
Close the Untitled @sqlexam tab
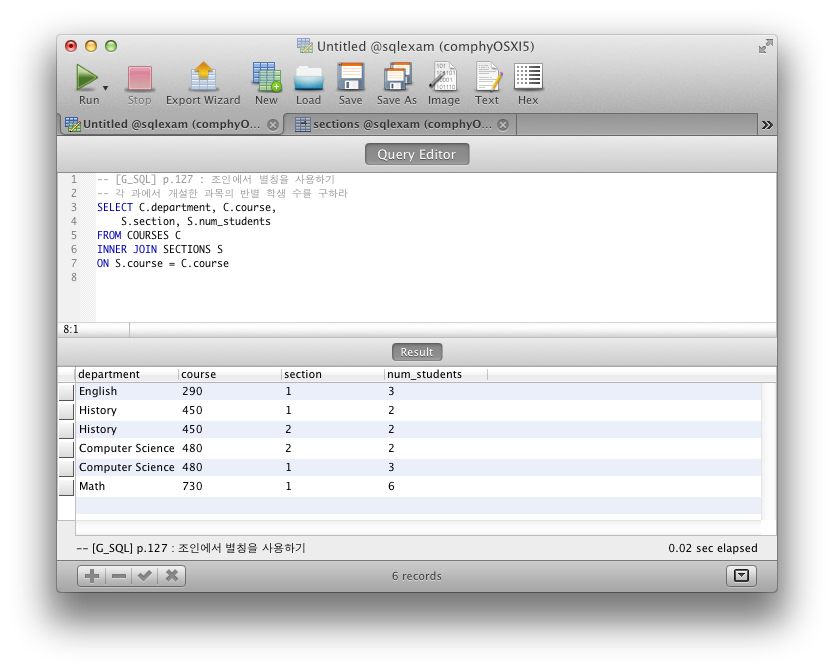[273, 125]
